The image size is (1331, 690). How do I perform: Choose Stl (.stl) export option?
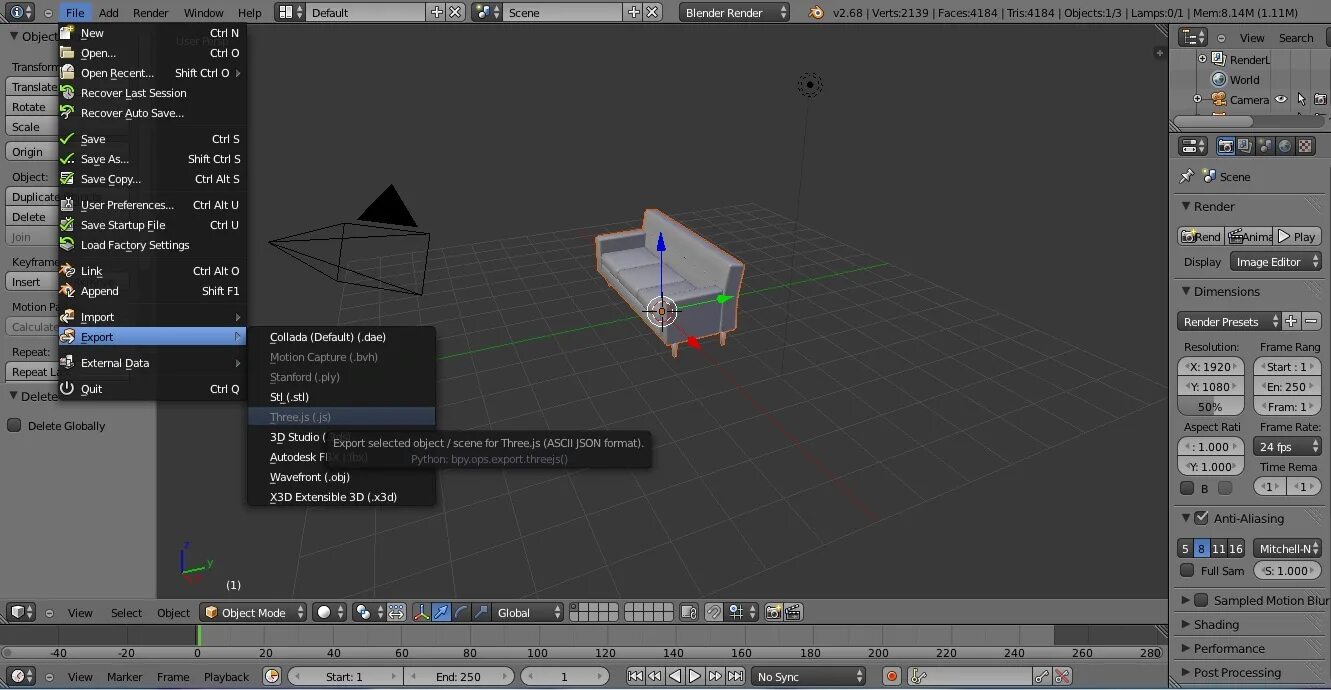tap(341, 397)
